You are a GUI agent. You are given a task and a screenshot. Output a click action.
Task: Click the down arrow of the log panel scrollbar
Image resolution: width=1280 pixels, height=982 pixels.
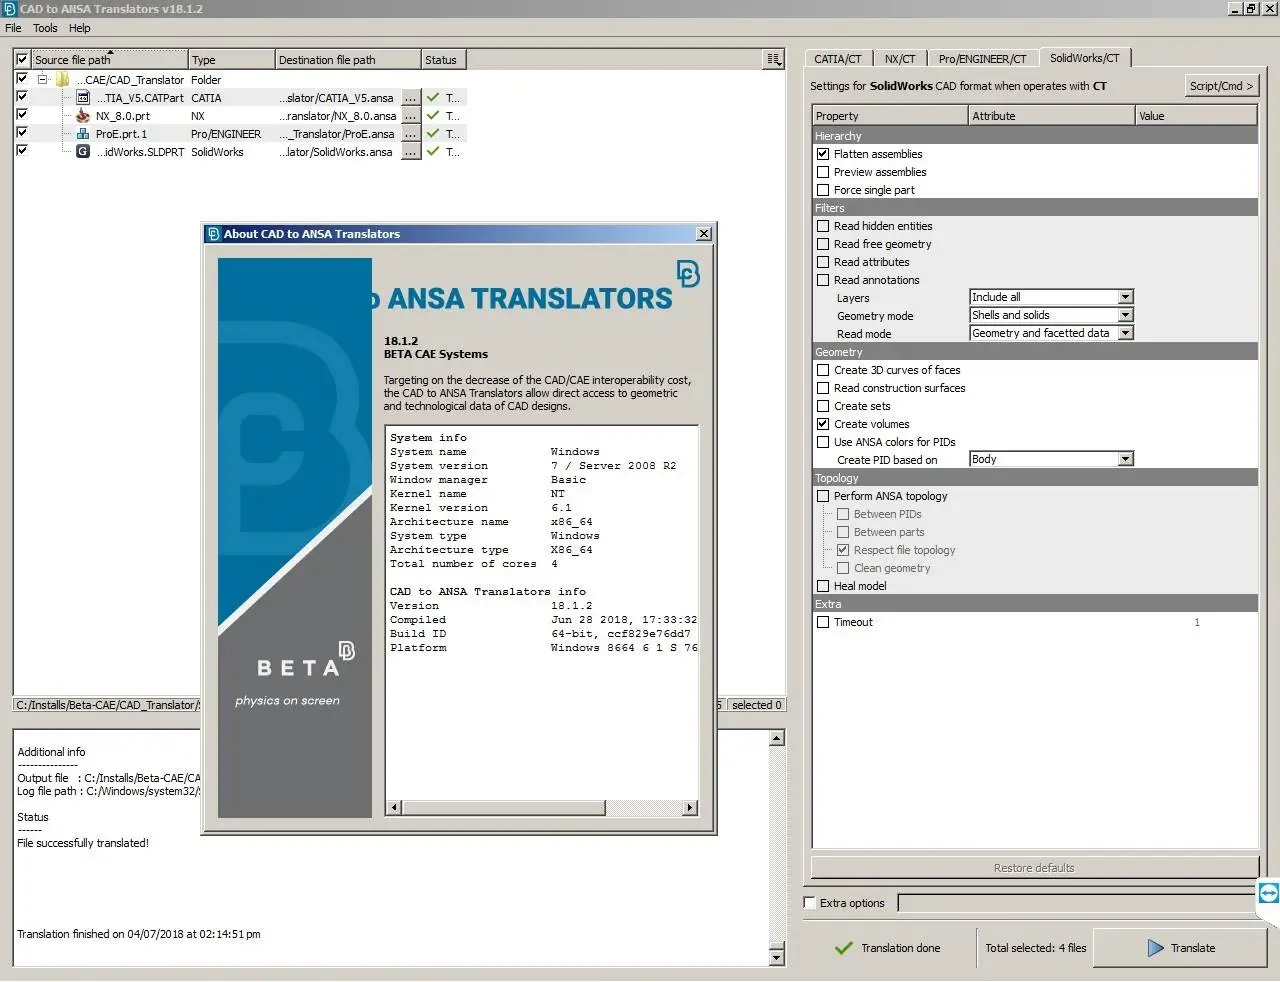777,958
